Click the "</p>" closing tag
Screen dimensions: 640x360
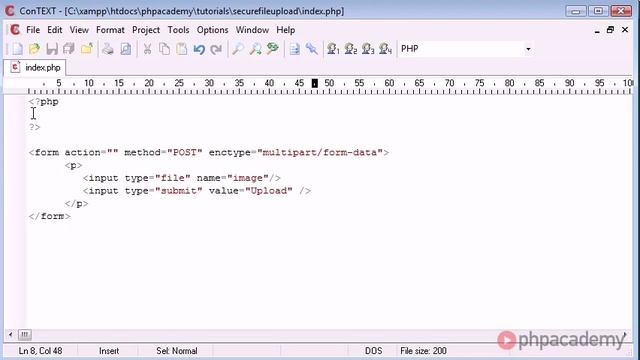coord(76,203)
